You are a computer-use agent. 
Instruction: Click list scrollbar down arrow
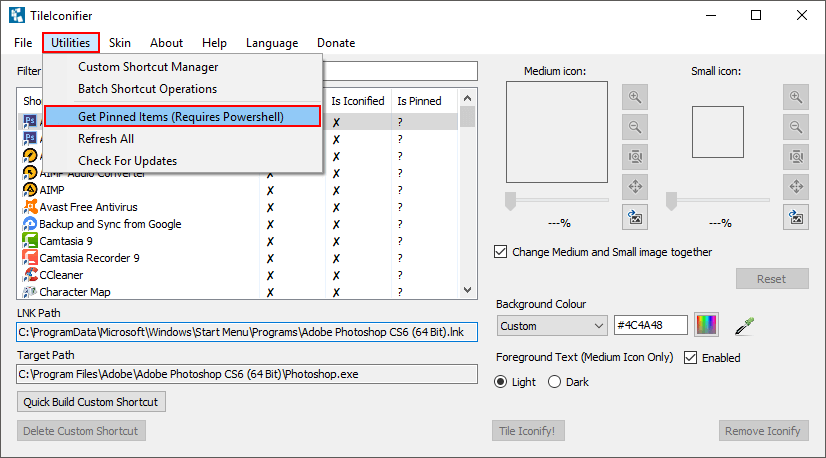[467, 290]
